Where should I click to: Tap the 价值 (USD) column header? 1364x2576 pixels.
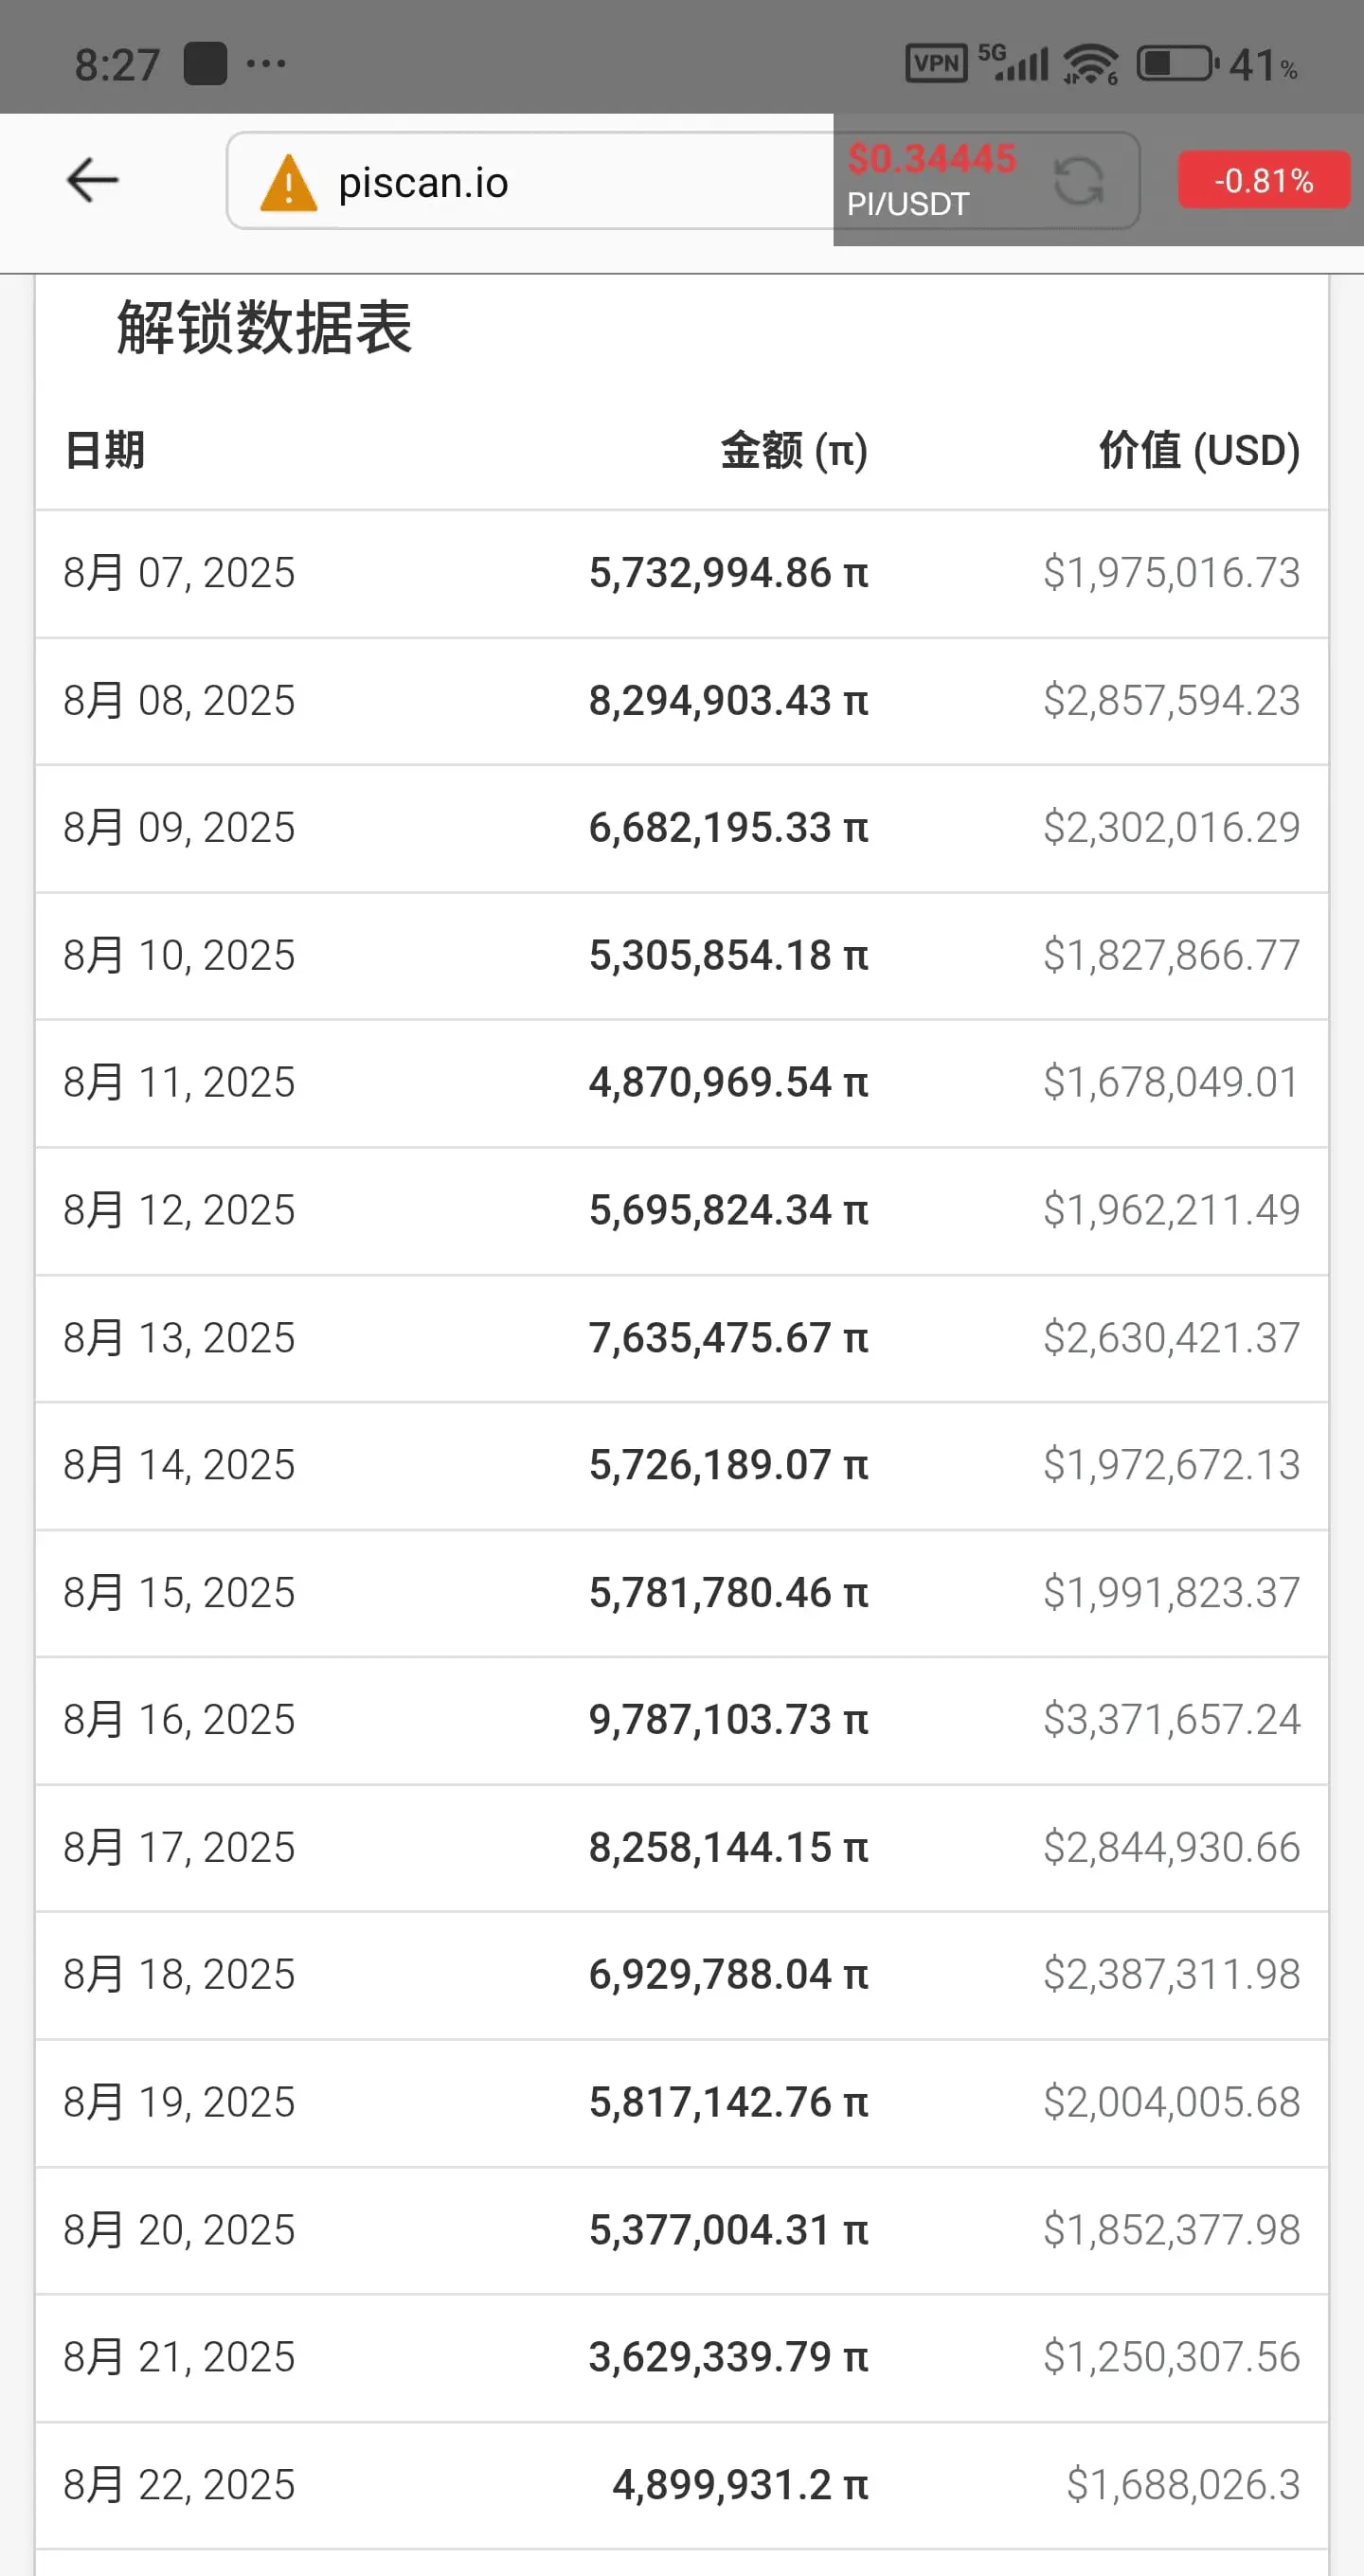pos(1199,450)
